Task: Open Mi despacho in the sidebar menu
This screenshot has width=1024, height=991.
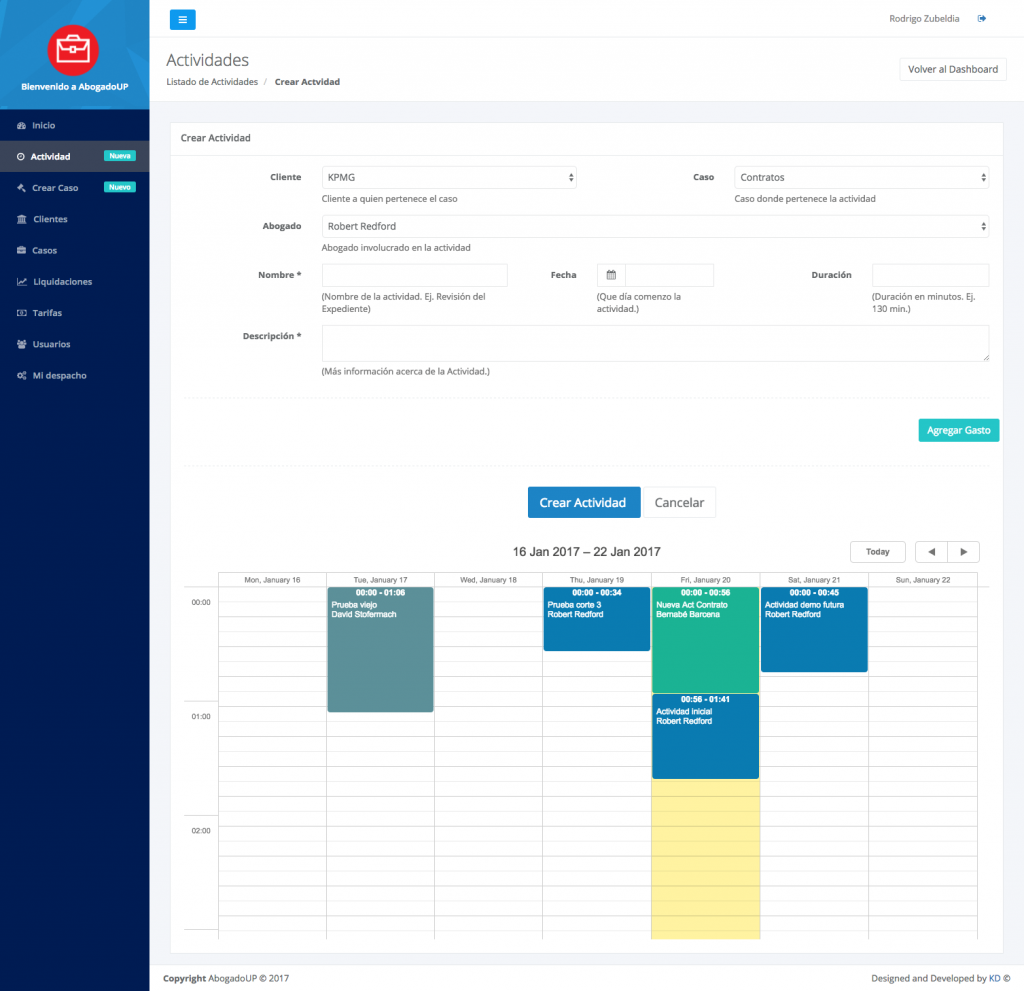Action: [74, 376]
